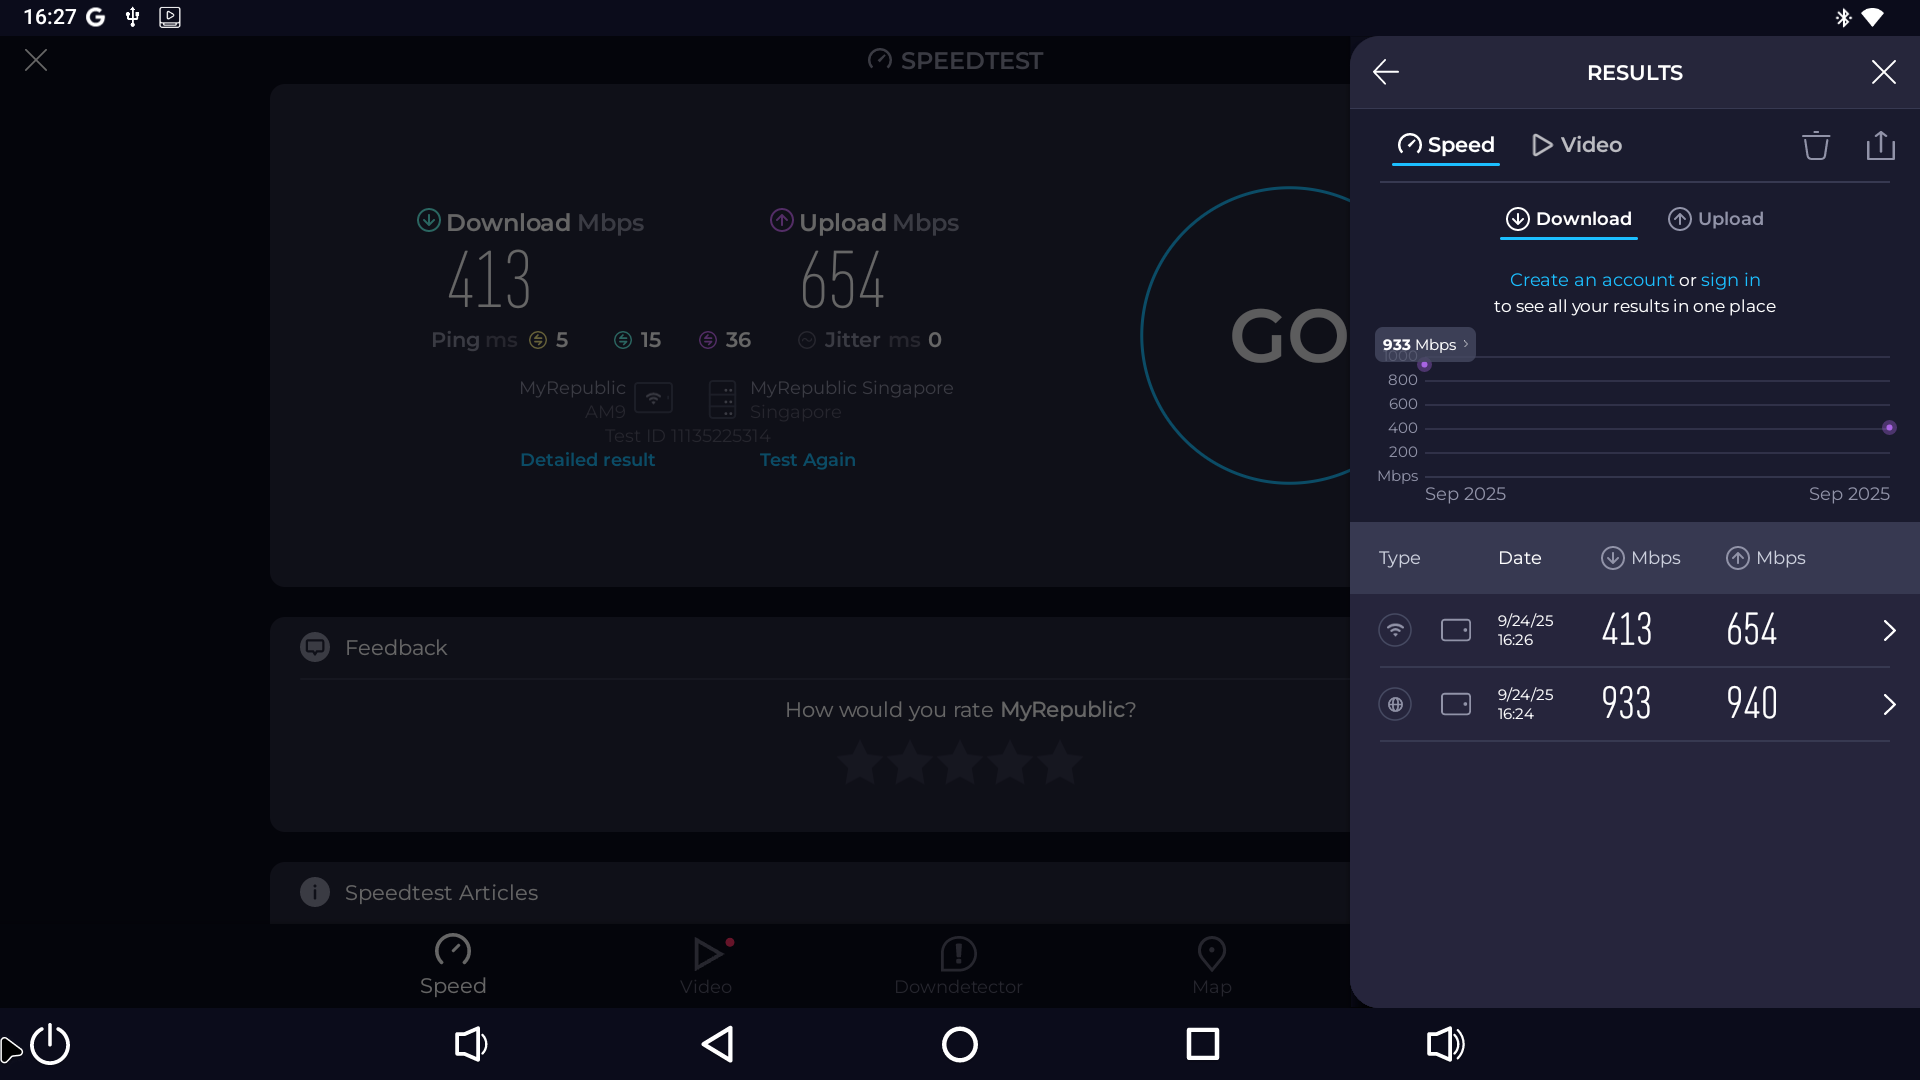Switch chart to Upload

[x=1716, y=219]
